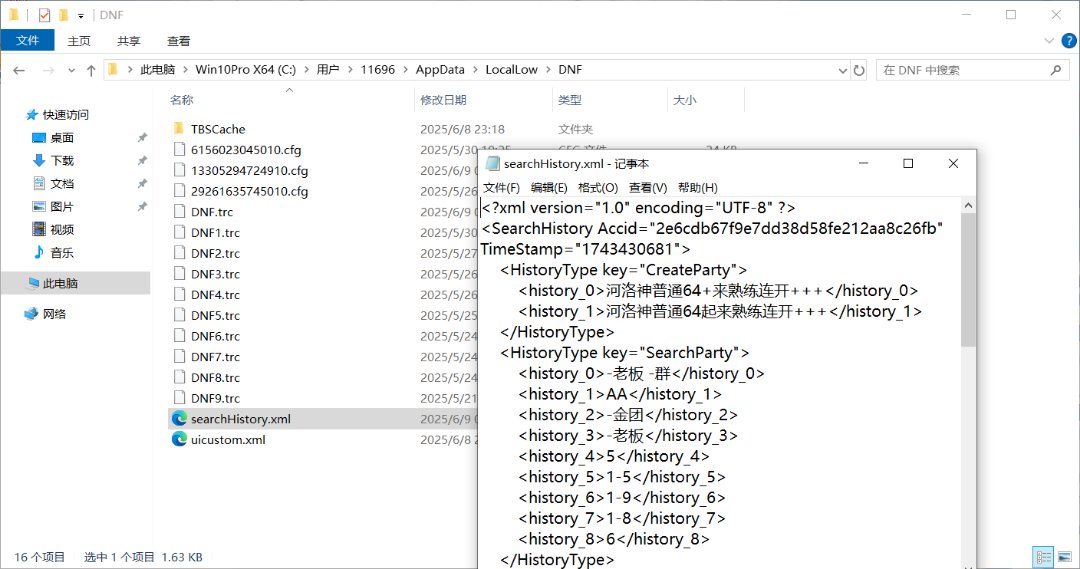Select file DNF.trc
Viewport: 1080px width, 569px height.
pyautogui.click(x=211, y=212)
